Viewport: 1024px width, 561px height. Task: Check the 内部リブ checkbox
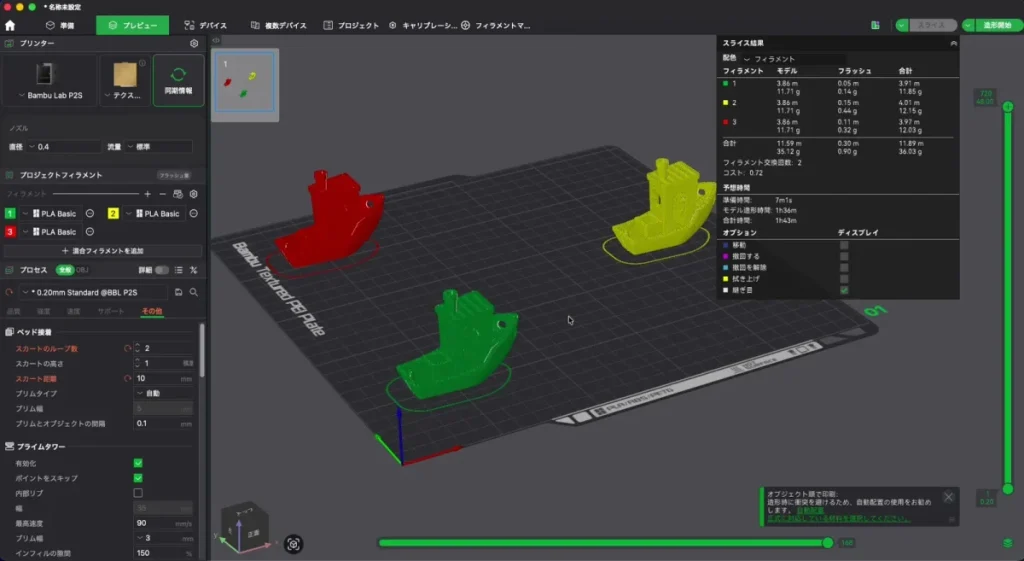(x=138, y=493)
